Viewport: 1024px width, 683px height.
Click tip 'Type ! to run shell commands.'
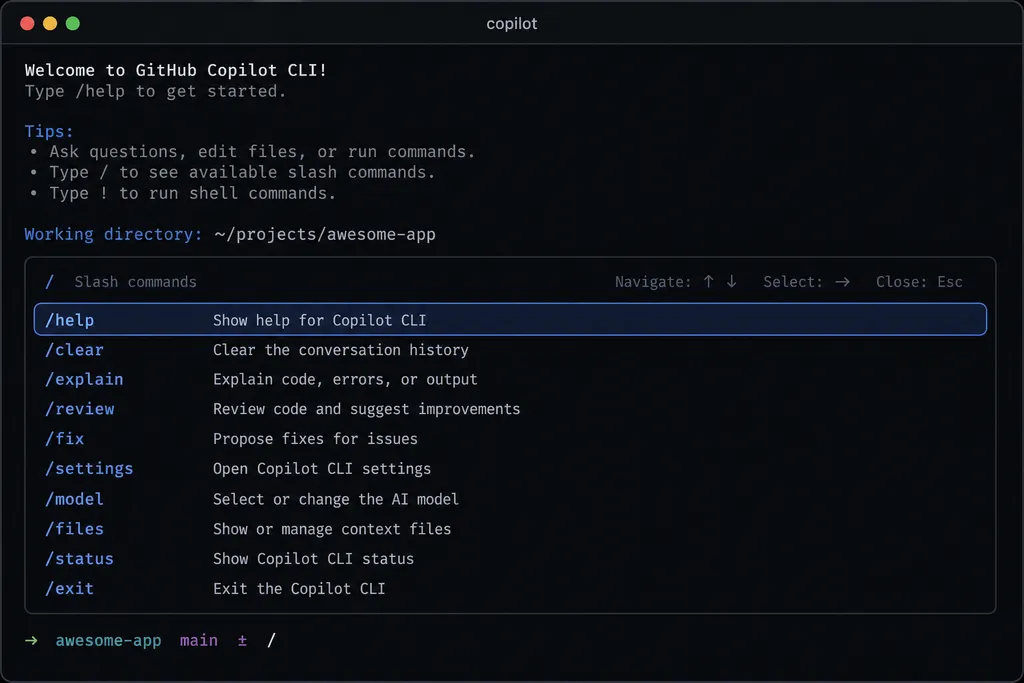tap(193, 193)
